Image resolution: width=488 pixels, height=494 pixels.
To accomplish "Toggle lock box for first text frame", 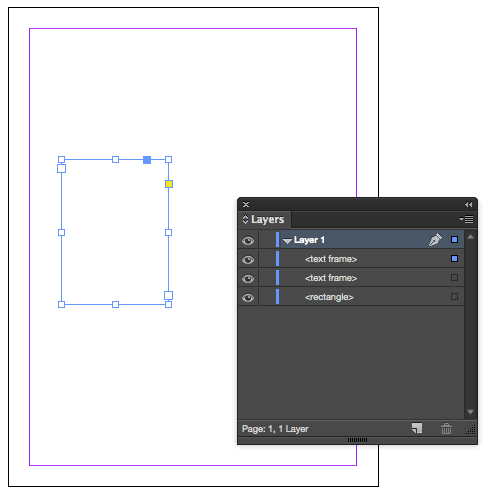I will tap(267, 259).
